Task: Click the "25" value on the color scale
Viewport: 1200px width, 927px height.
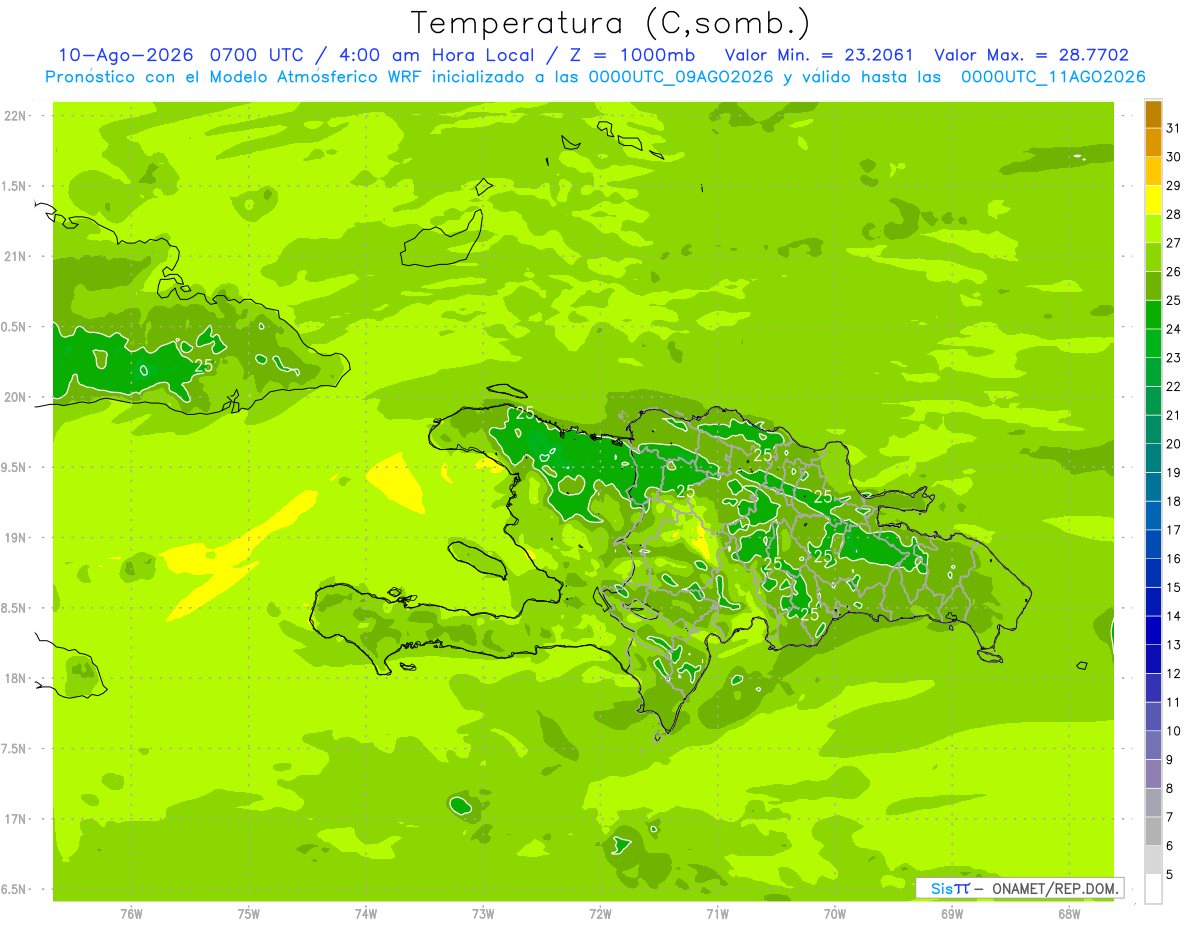Action: coord(1173,300)
